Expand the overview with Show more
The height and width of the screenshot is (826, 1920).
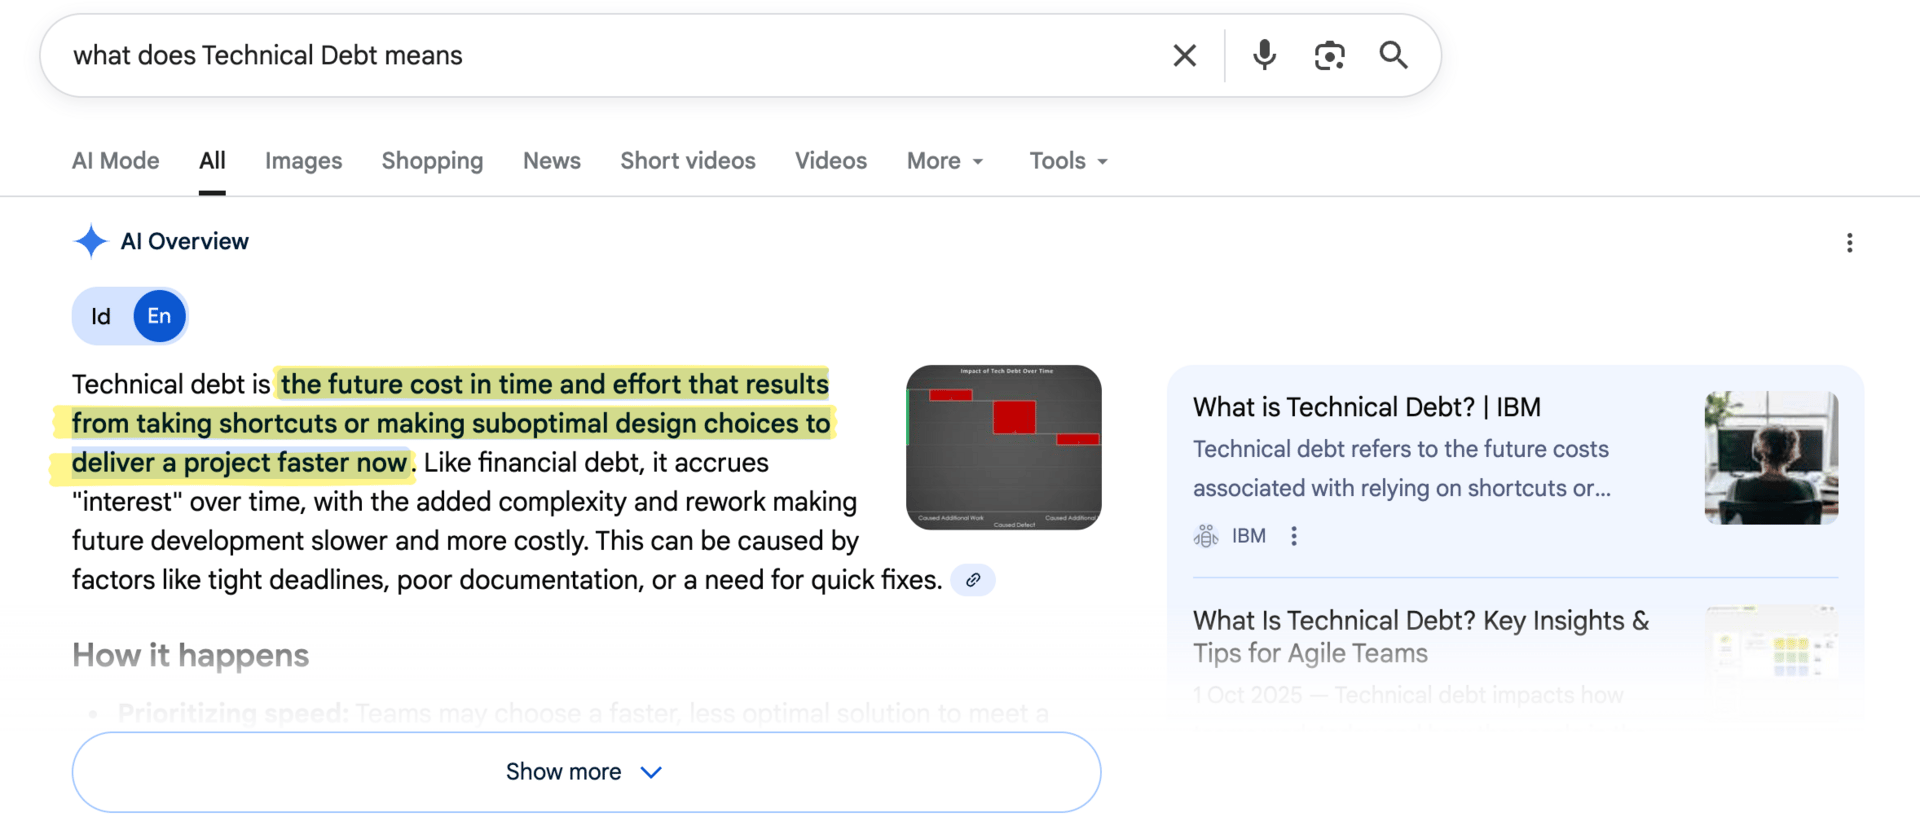coord(586,772)
